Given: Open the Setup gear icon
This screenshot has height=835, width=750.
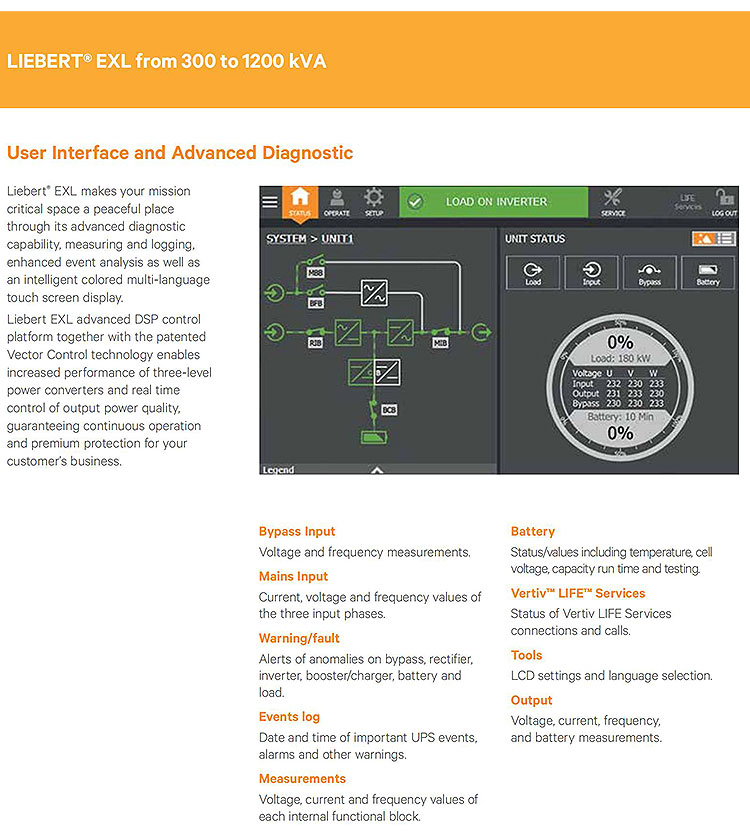Looking at the screenshot, I should [x=373, y=202].
